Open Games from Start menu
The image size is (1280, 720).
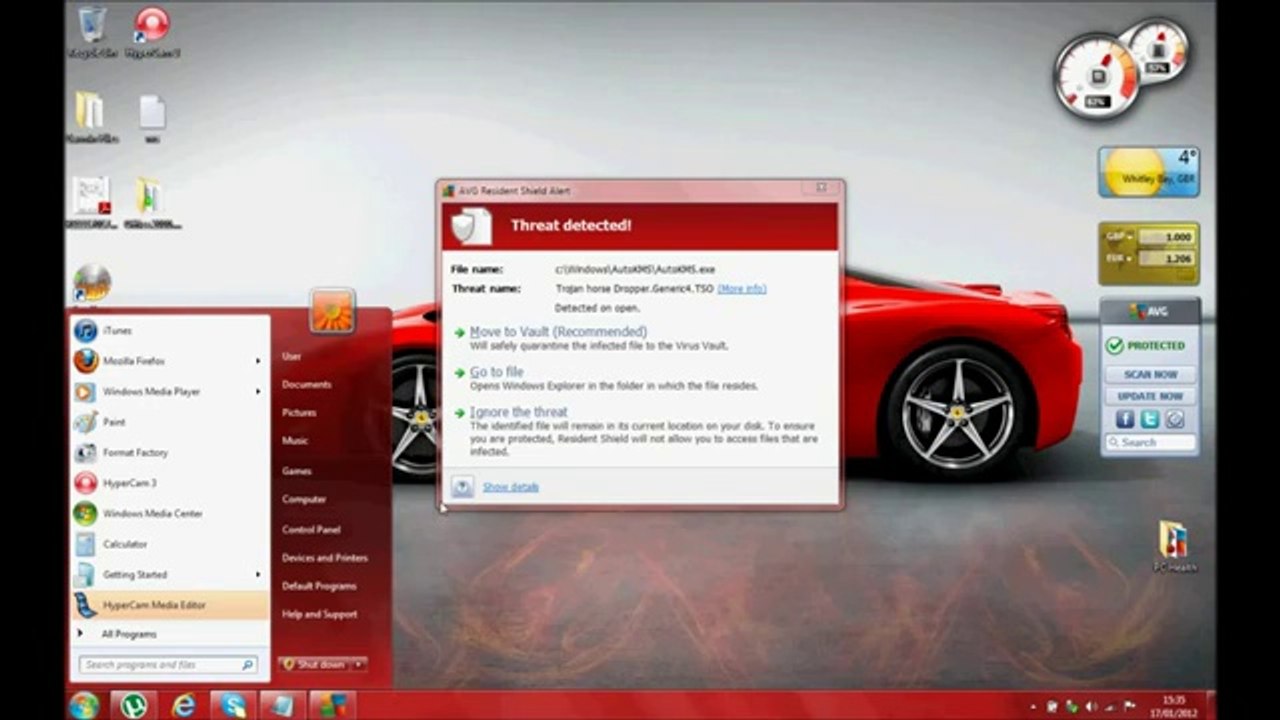click(296, 471)
